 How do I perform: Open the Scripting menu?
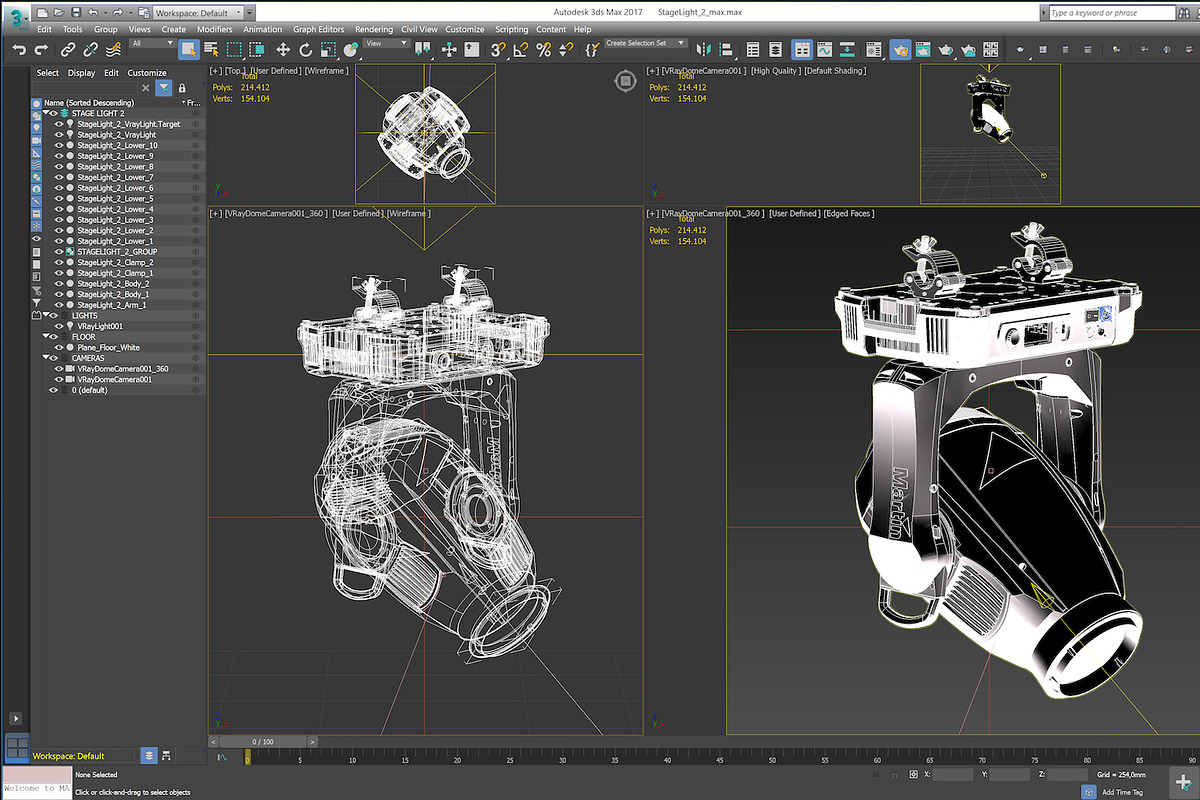click(x=512, y=30)
